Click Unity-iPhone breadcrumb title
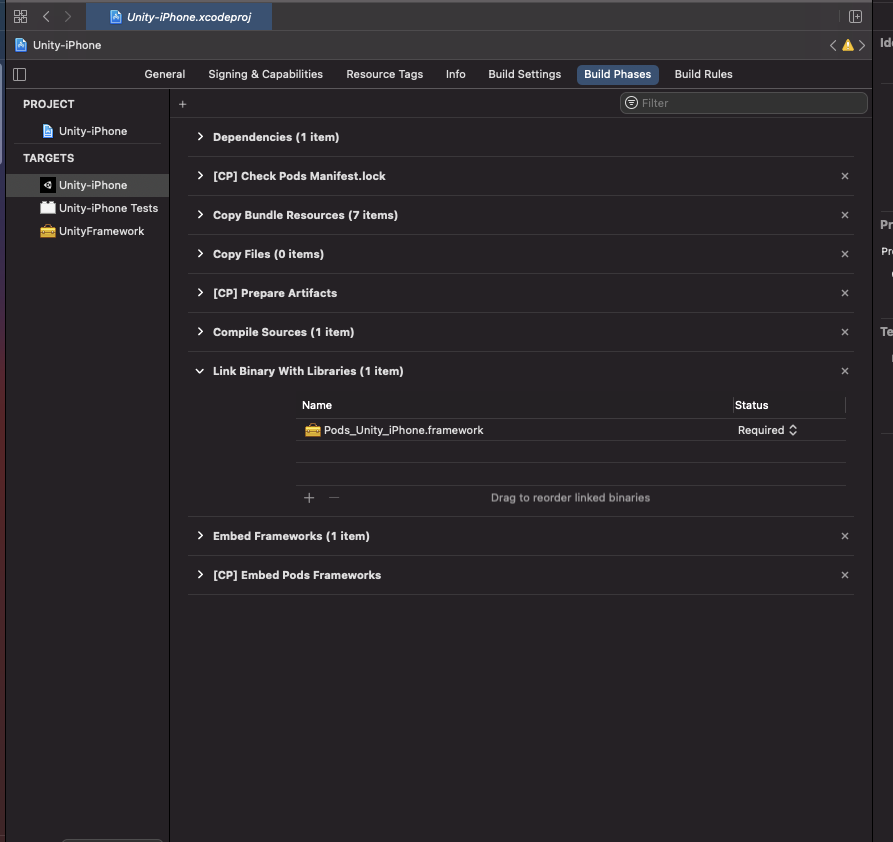893x842 pixels. (x=67, y=45)
